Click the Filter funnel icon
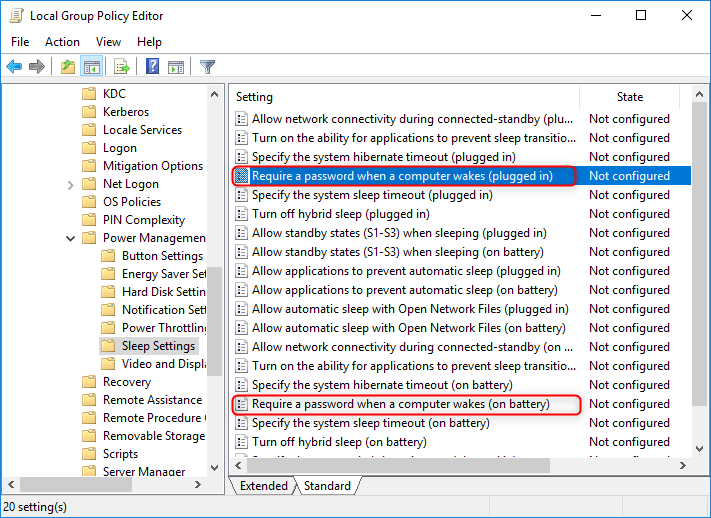The height and width of the screenshot is (518, 711). tap(207, 67)
